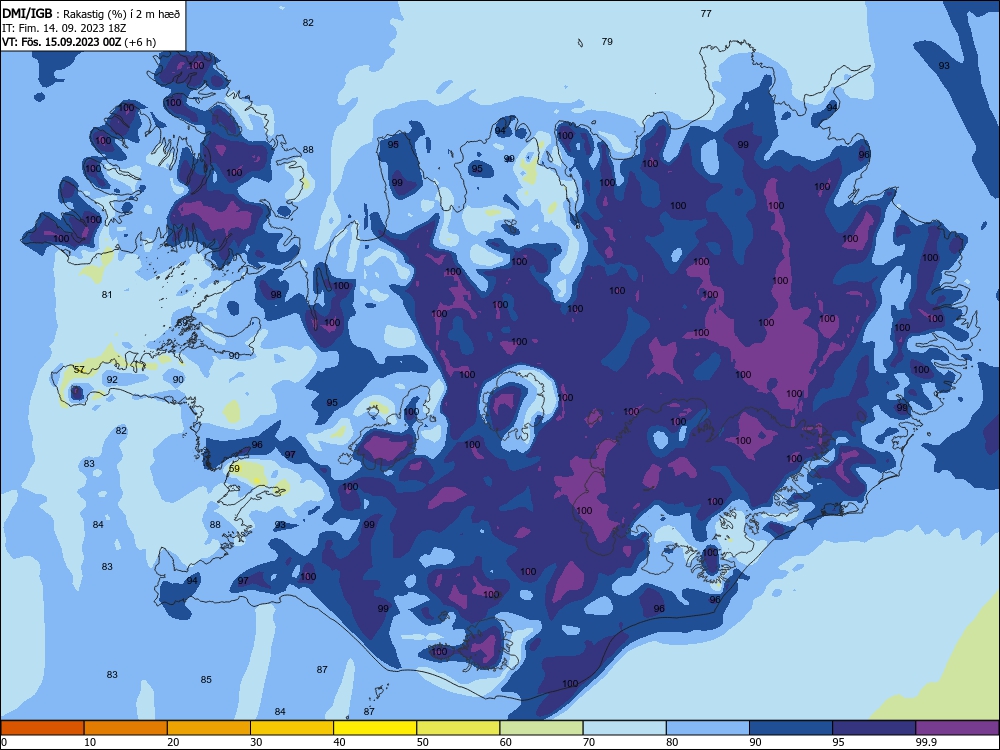Click the legend scale label '70'
This screenshot has width=1000, height=750.
[x=589, y=742]
